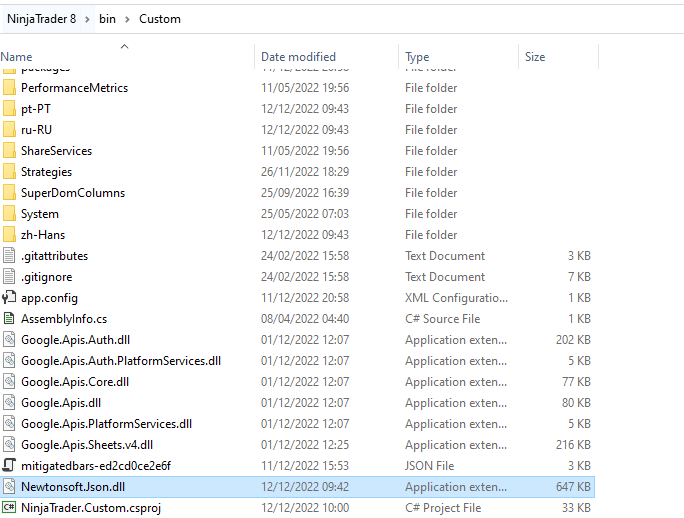Screen dimensions: 684x518
Task: Go to NinjaTrader 8 in breadcrumb
Action: point(41,19)
